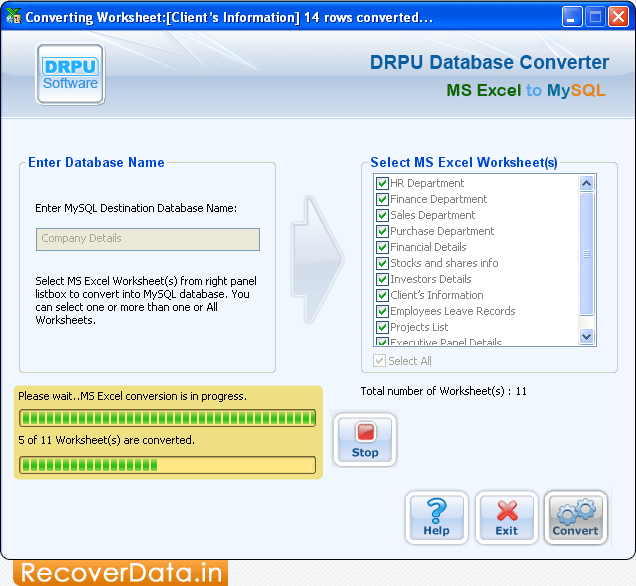Viewport: 636px width, 586px height.
Task: Click the DRPU Software logo
Action: (x=71, y=75)
